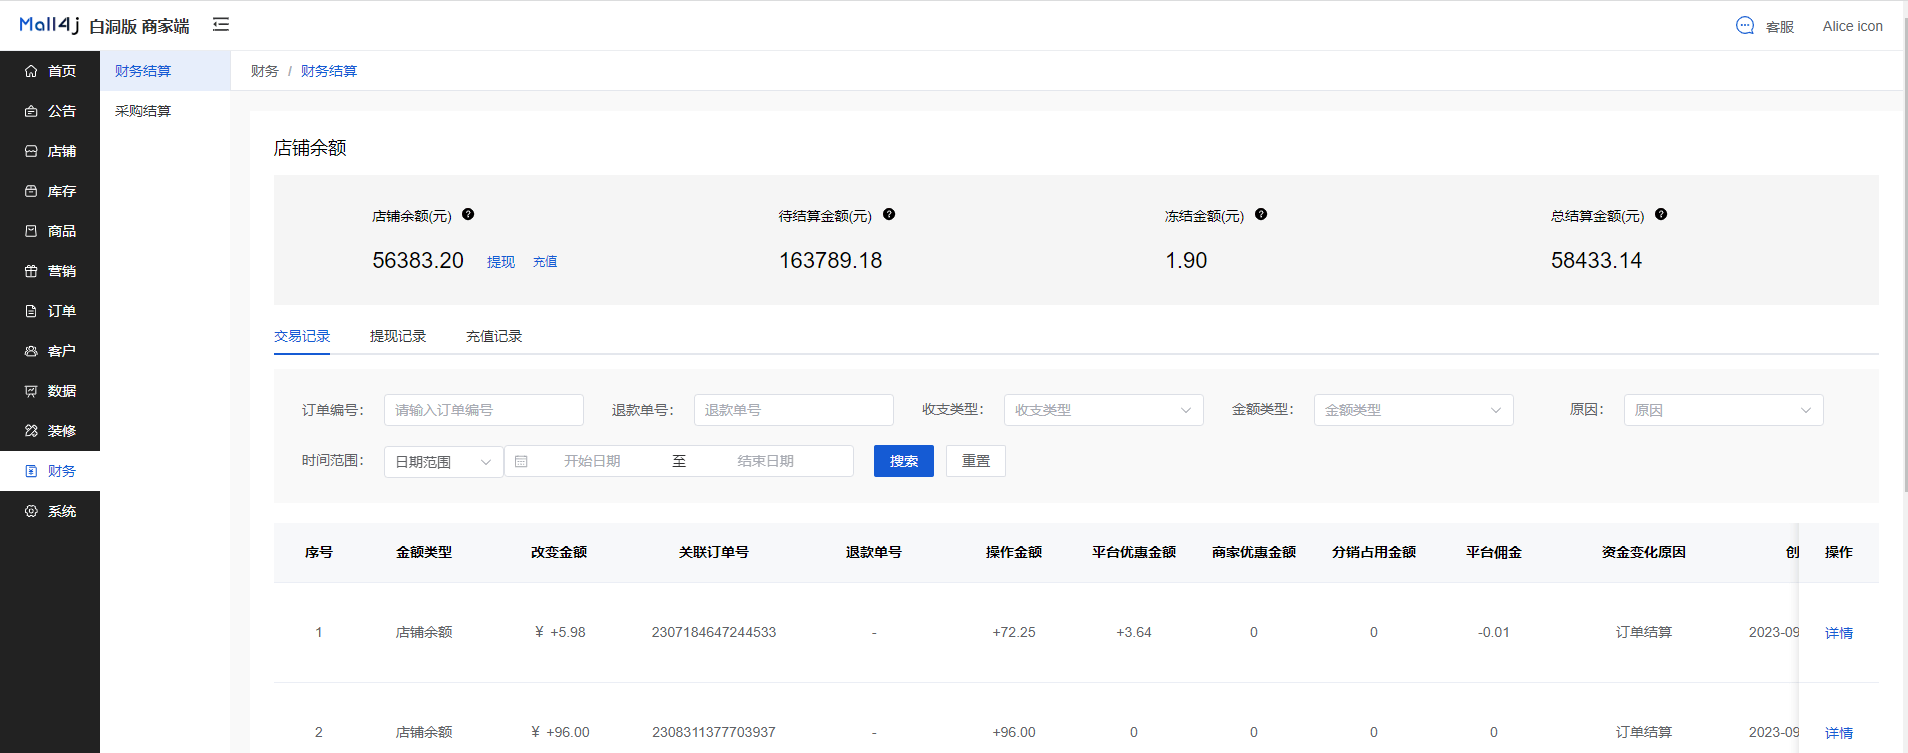This screenshot has height=753, width=1908.
Task: Select 采购结算 in the submenu
Action: click(x=165, y=111)
